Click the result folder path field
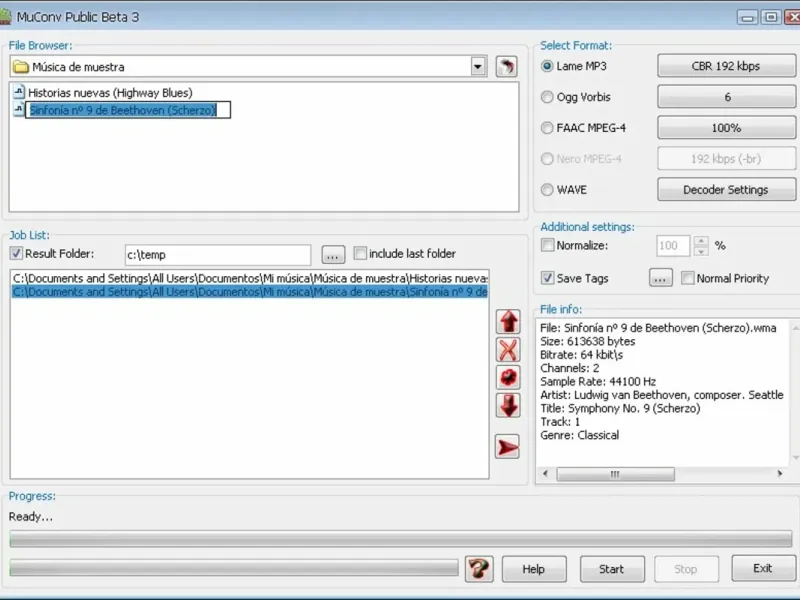This screenshot has height=600, width=800. click(218, 255)
